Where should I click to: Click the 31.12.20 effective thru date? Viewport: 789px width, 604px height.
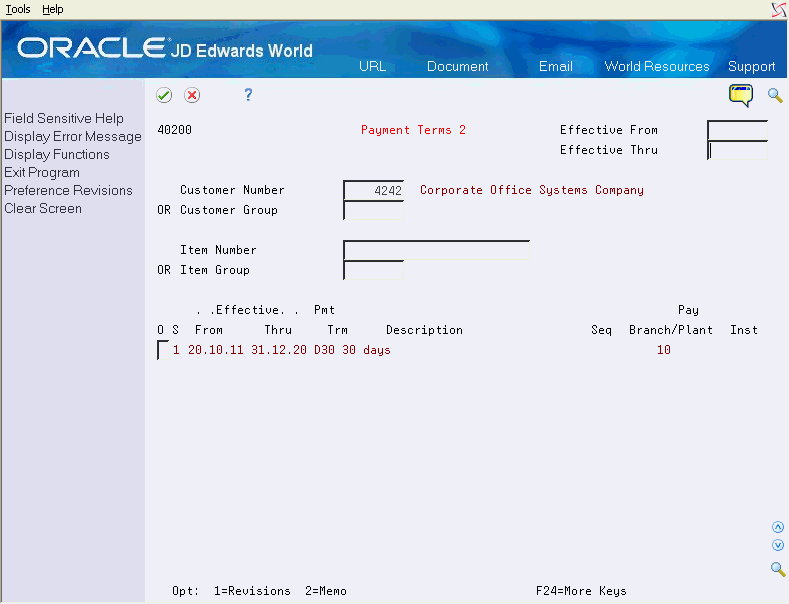(279, 350)
